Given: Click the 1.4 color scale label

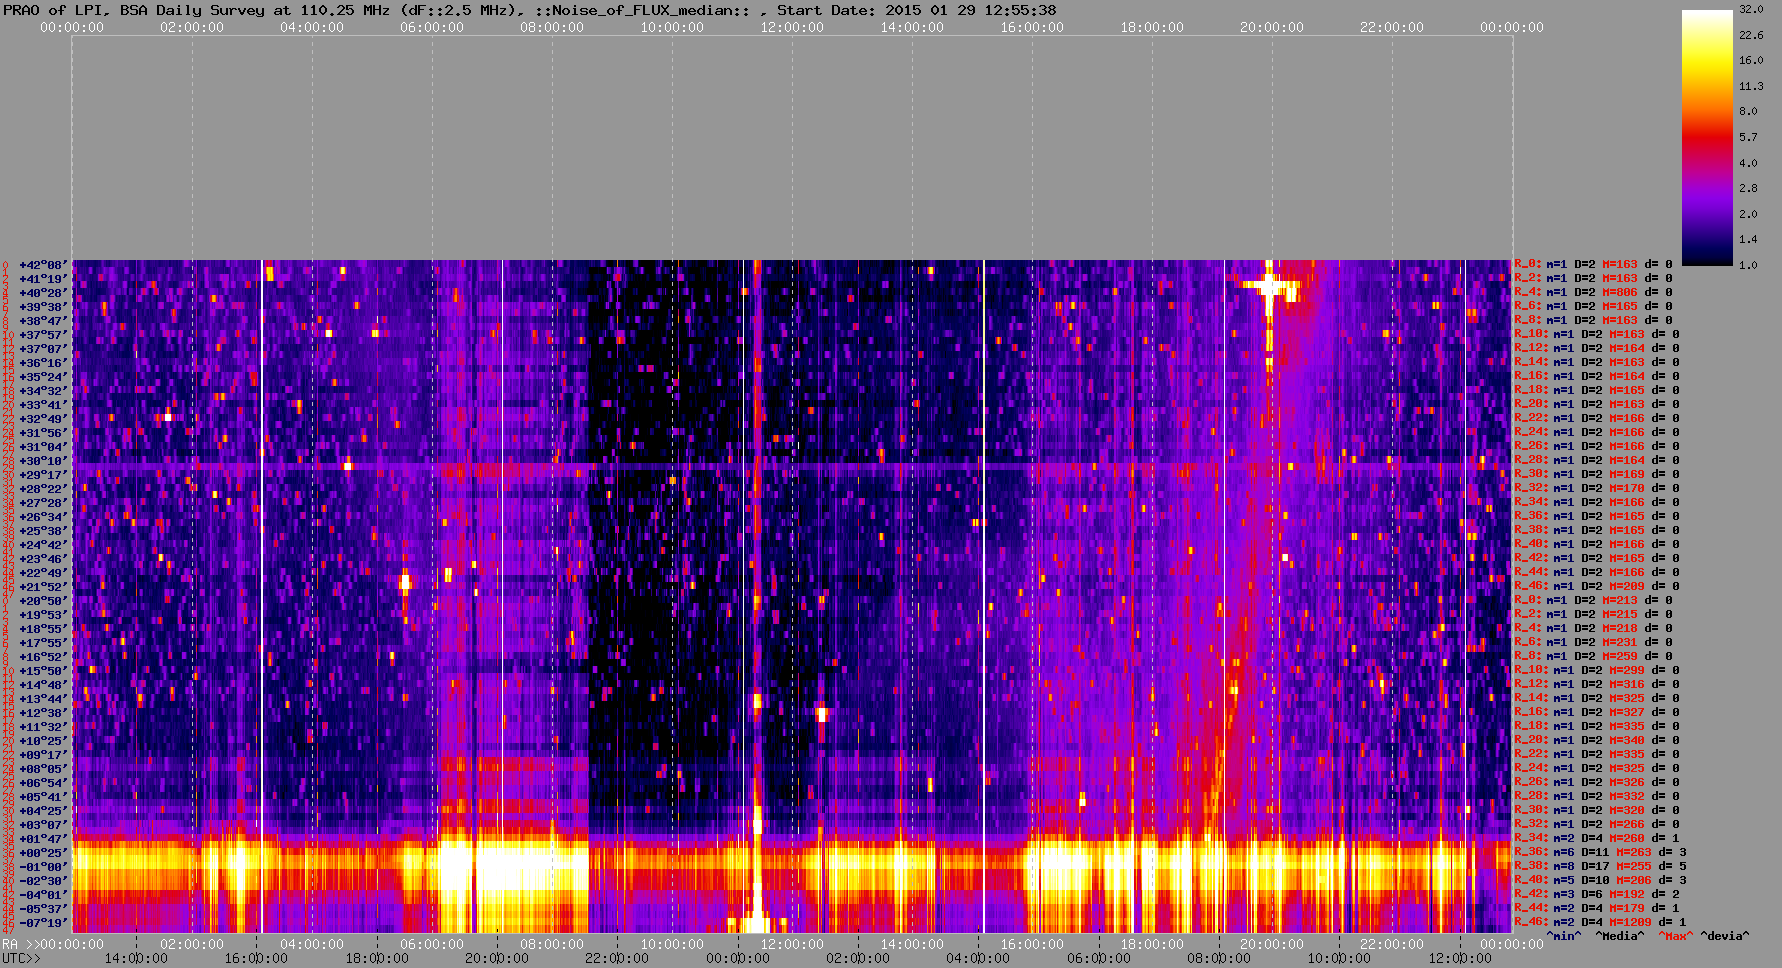Looking at the screenshot, I should 1748,240.
